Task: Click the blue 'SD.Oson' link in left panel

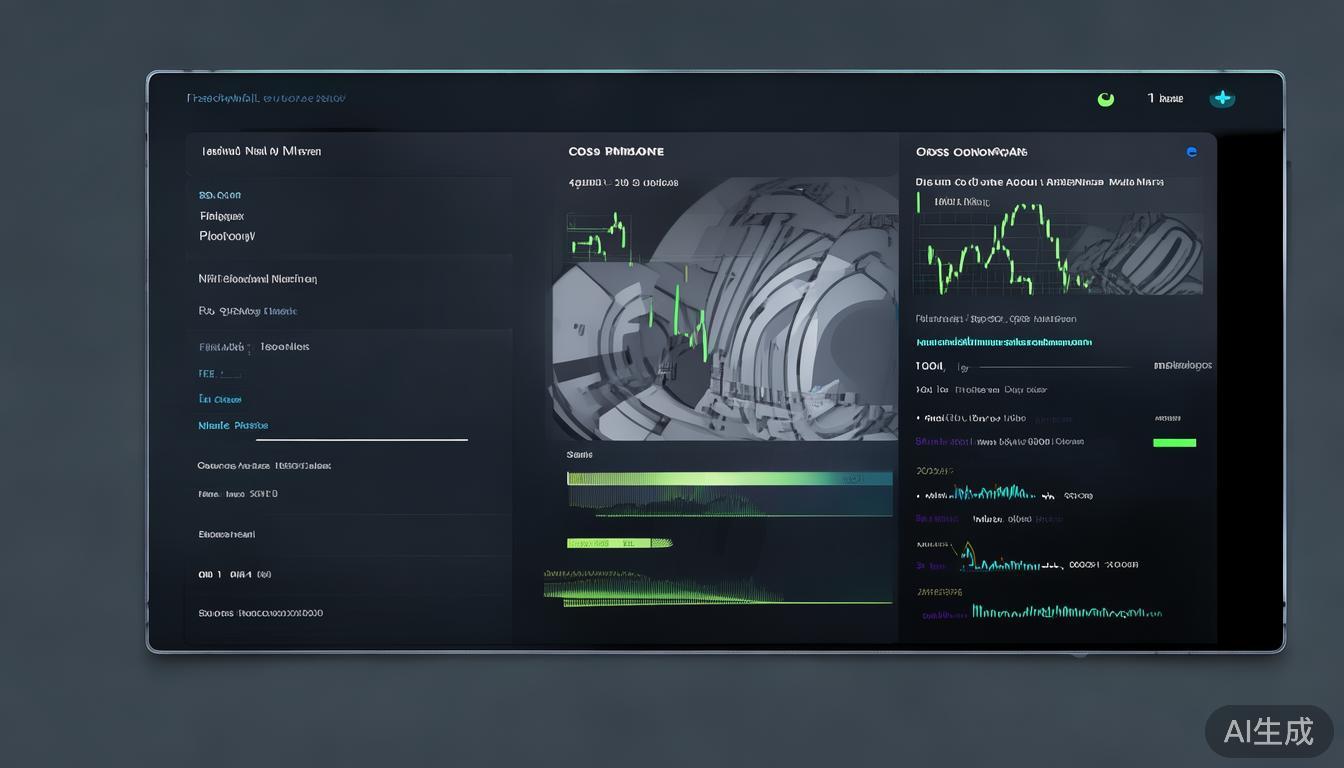Action: tap(220, 195)
